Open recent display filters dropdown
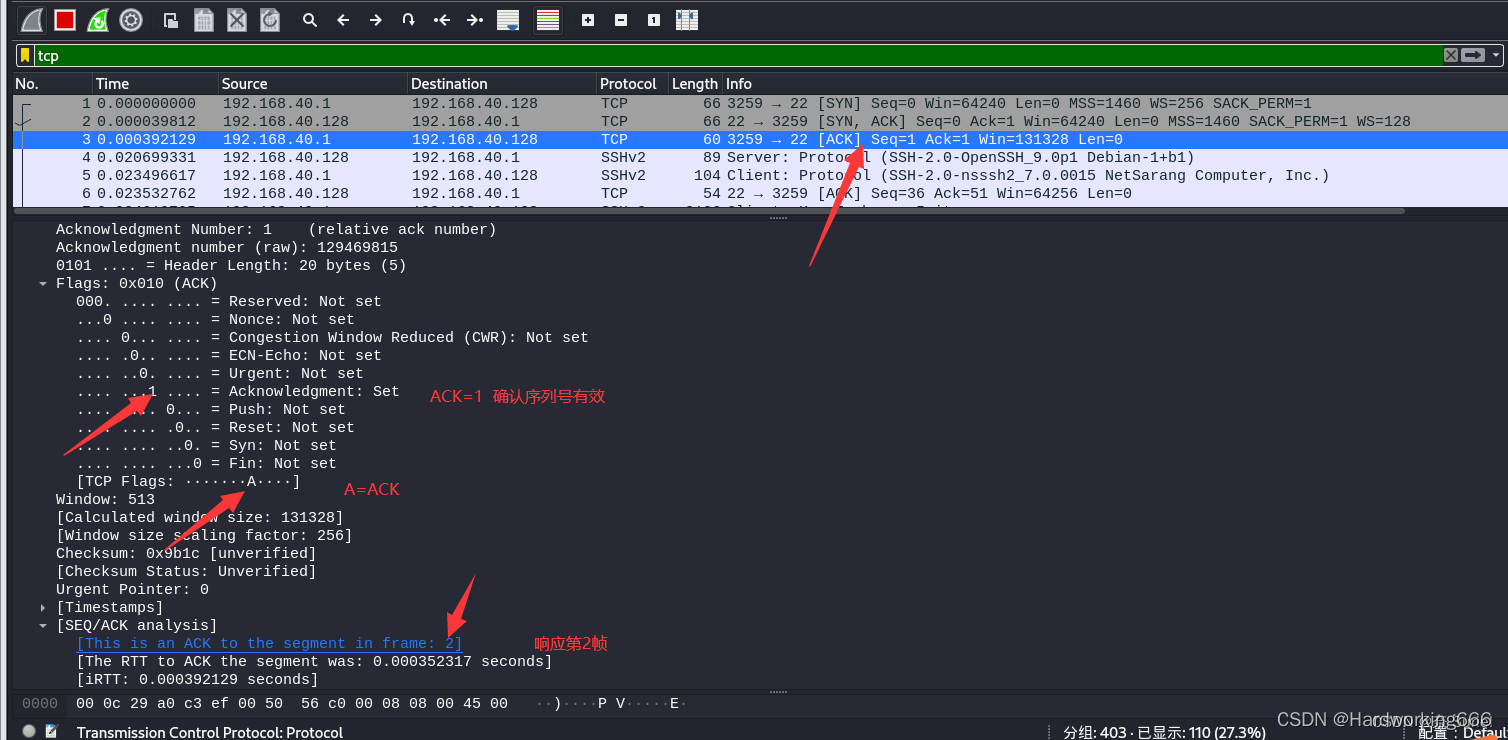This screenshot has height=740, width=1508. pyautogui.click(x=1496, y=55)
